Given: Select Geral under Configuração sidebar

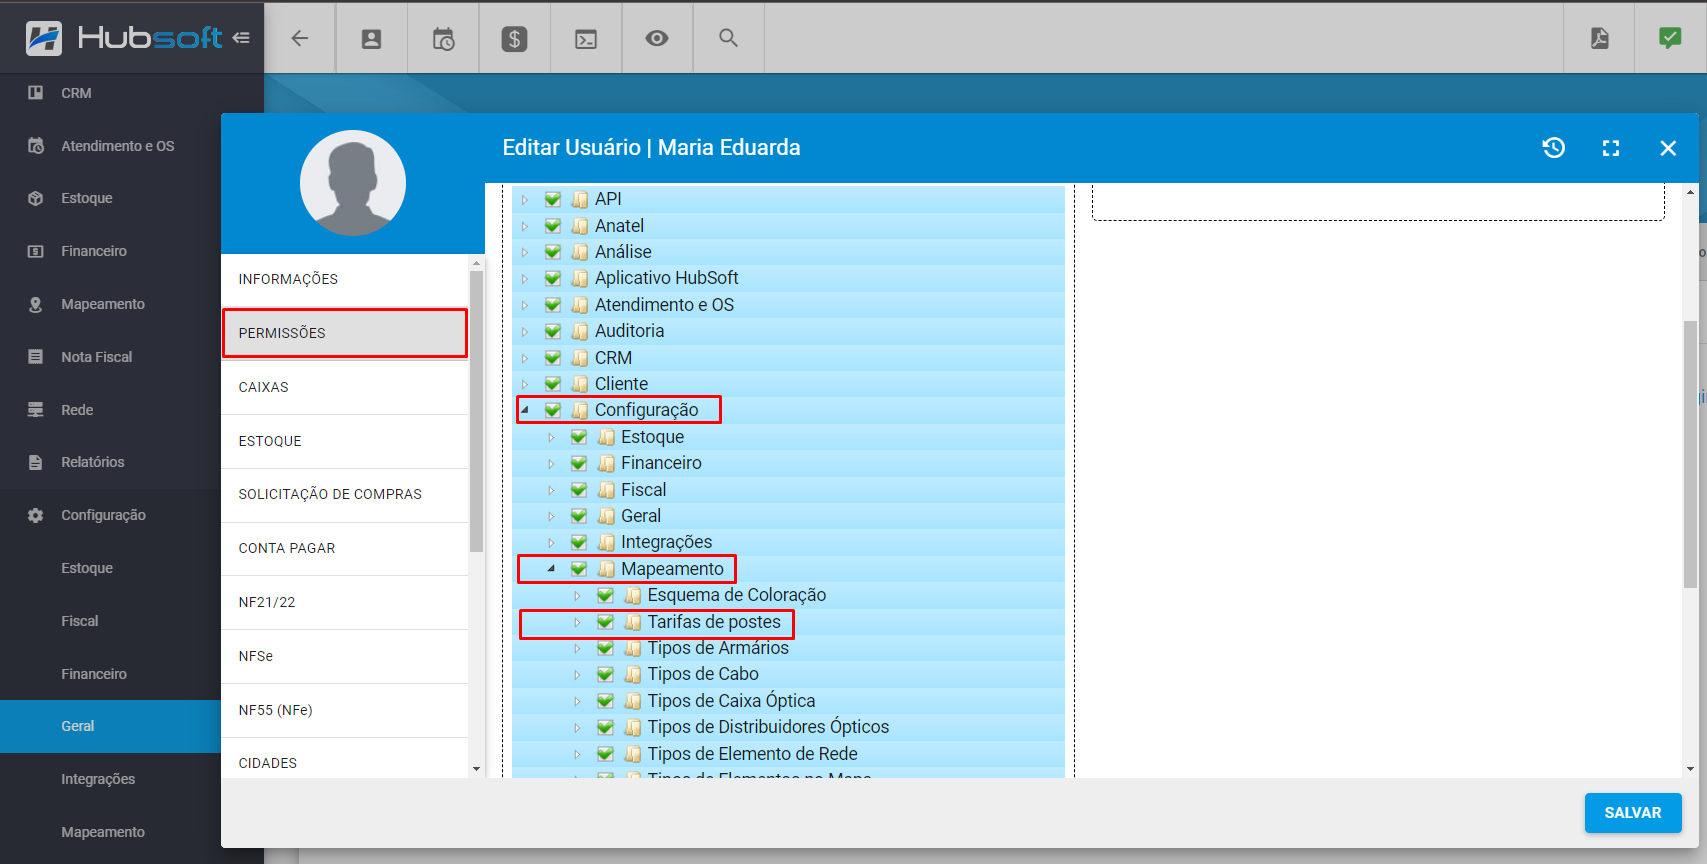Looking at the screenshot, I should [110, 726].
